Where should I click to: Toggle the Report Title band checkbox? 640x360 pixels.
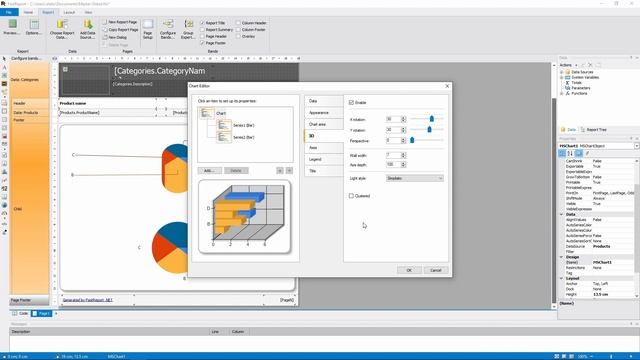point(202,23)
